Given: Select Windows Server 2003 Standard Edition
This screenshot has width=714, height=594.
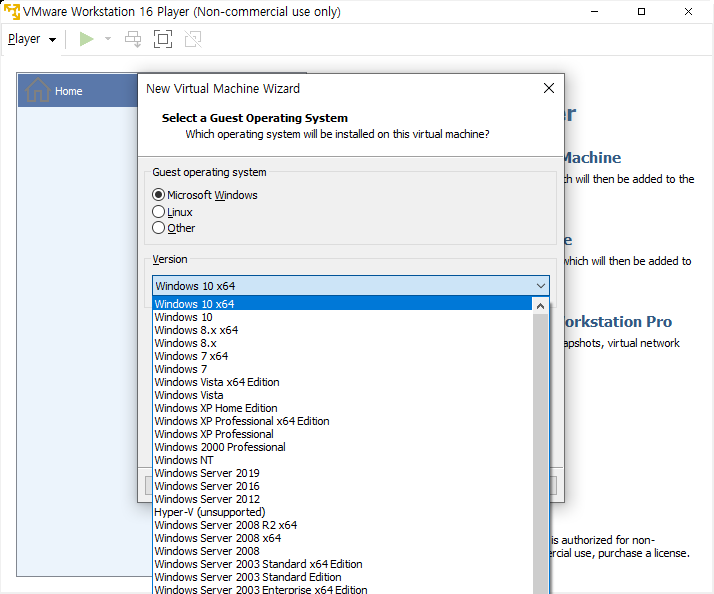Looking at the screenshot, I should tap(342, 577).
